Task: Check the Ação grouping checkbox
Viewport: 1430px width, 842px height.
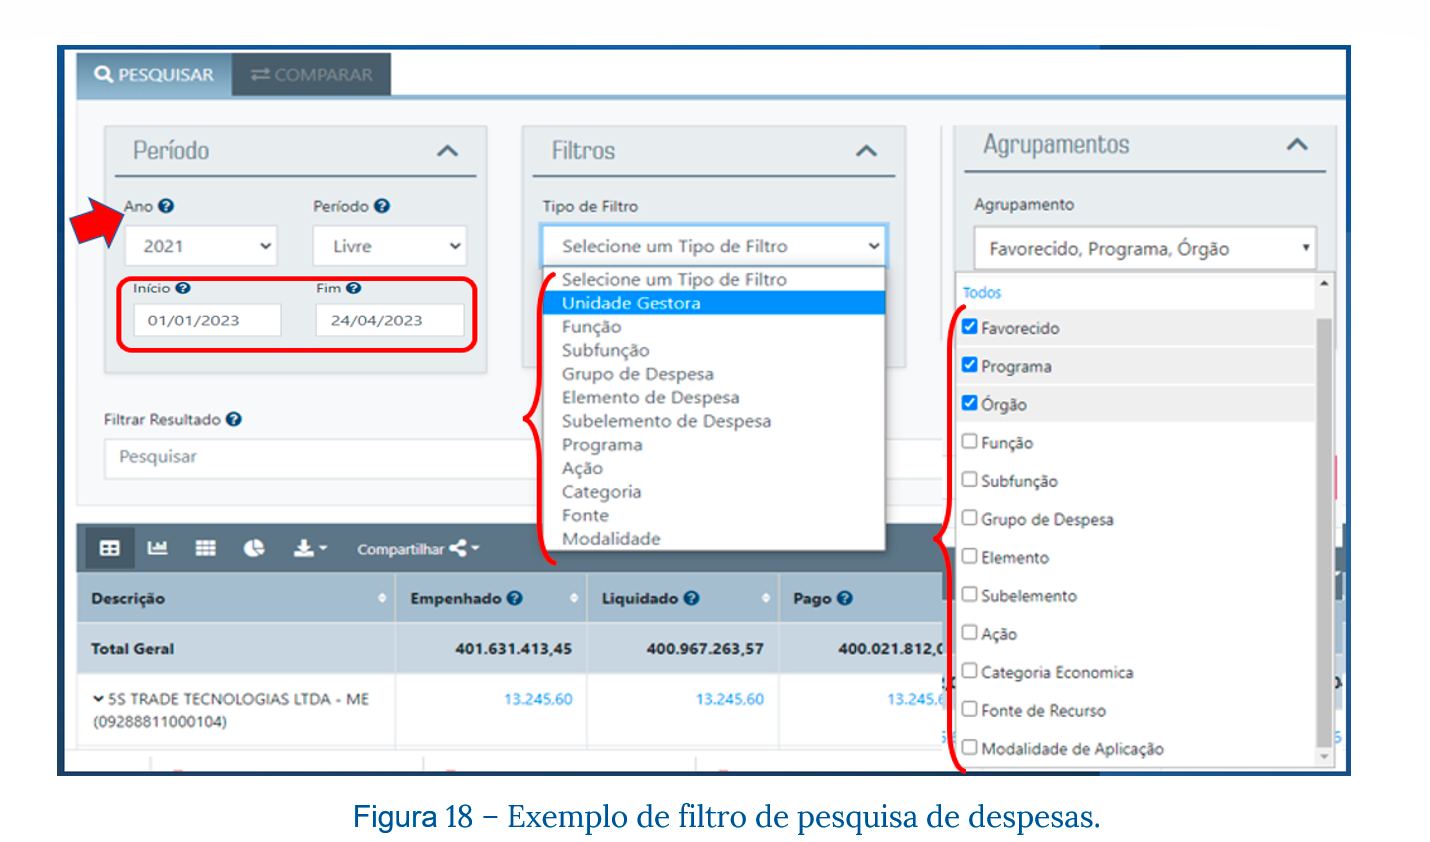Action: pyautogui.click(x=969, y=632)
